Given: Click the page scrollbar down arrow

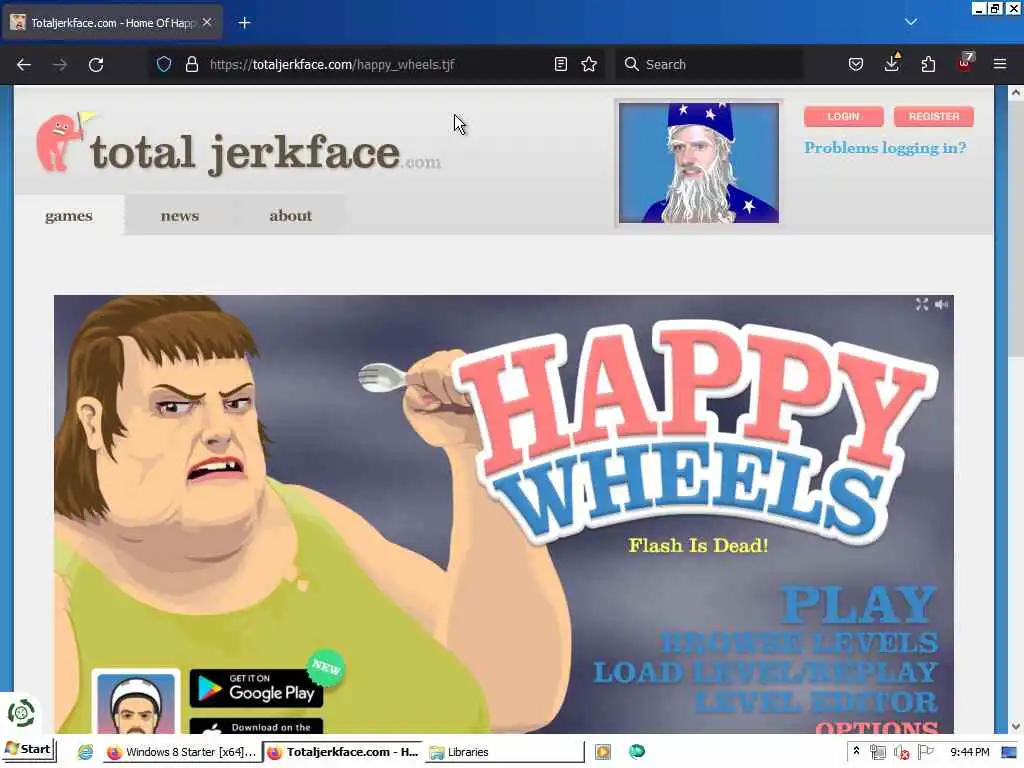Looking at the screenshot, I should tap(1016, 726).
